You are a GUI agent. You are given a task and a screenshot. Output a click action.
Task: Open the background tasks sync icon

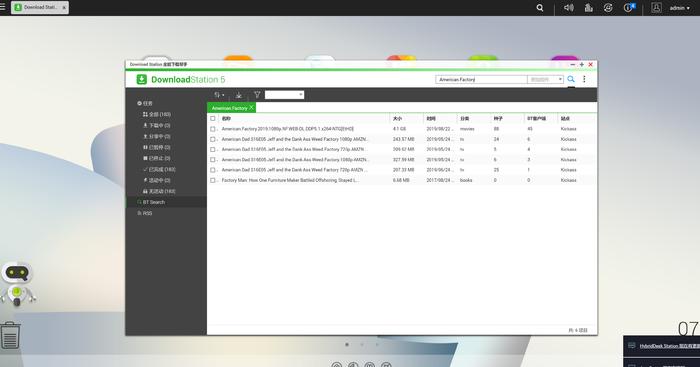pos(608,8)
